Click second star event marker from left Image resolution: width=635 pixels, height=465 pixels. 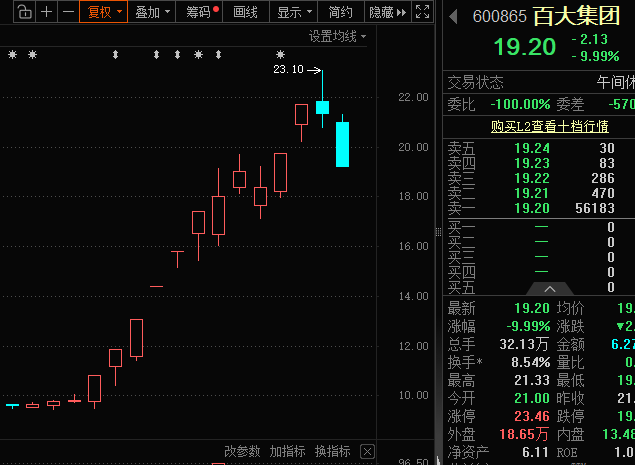tap(32, 54)
